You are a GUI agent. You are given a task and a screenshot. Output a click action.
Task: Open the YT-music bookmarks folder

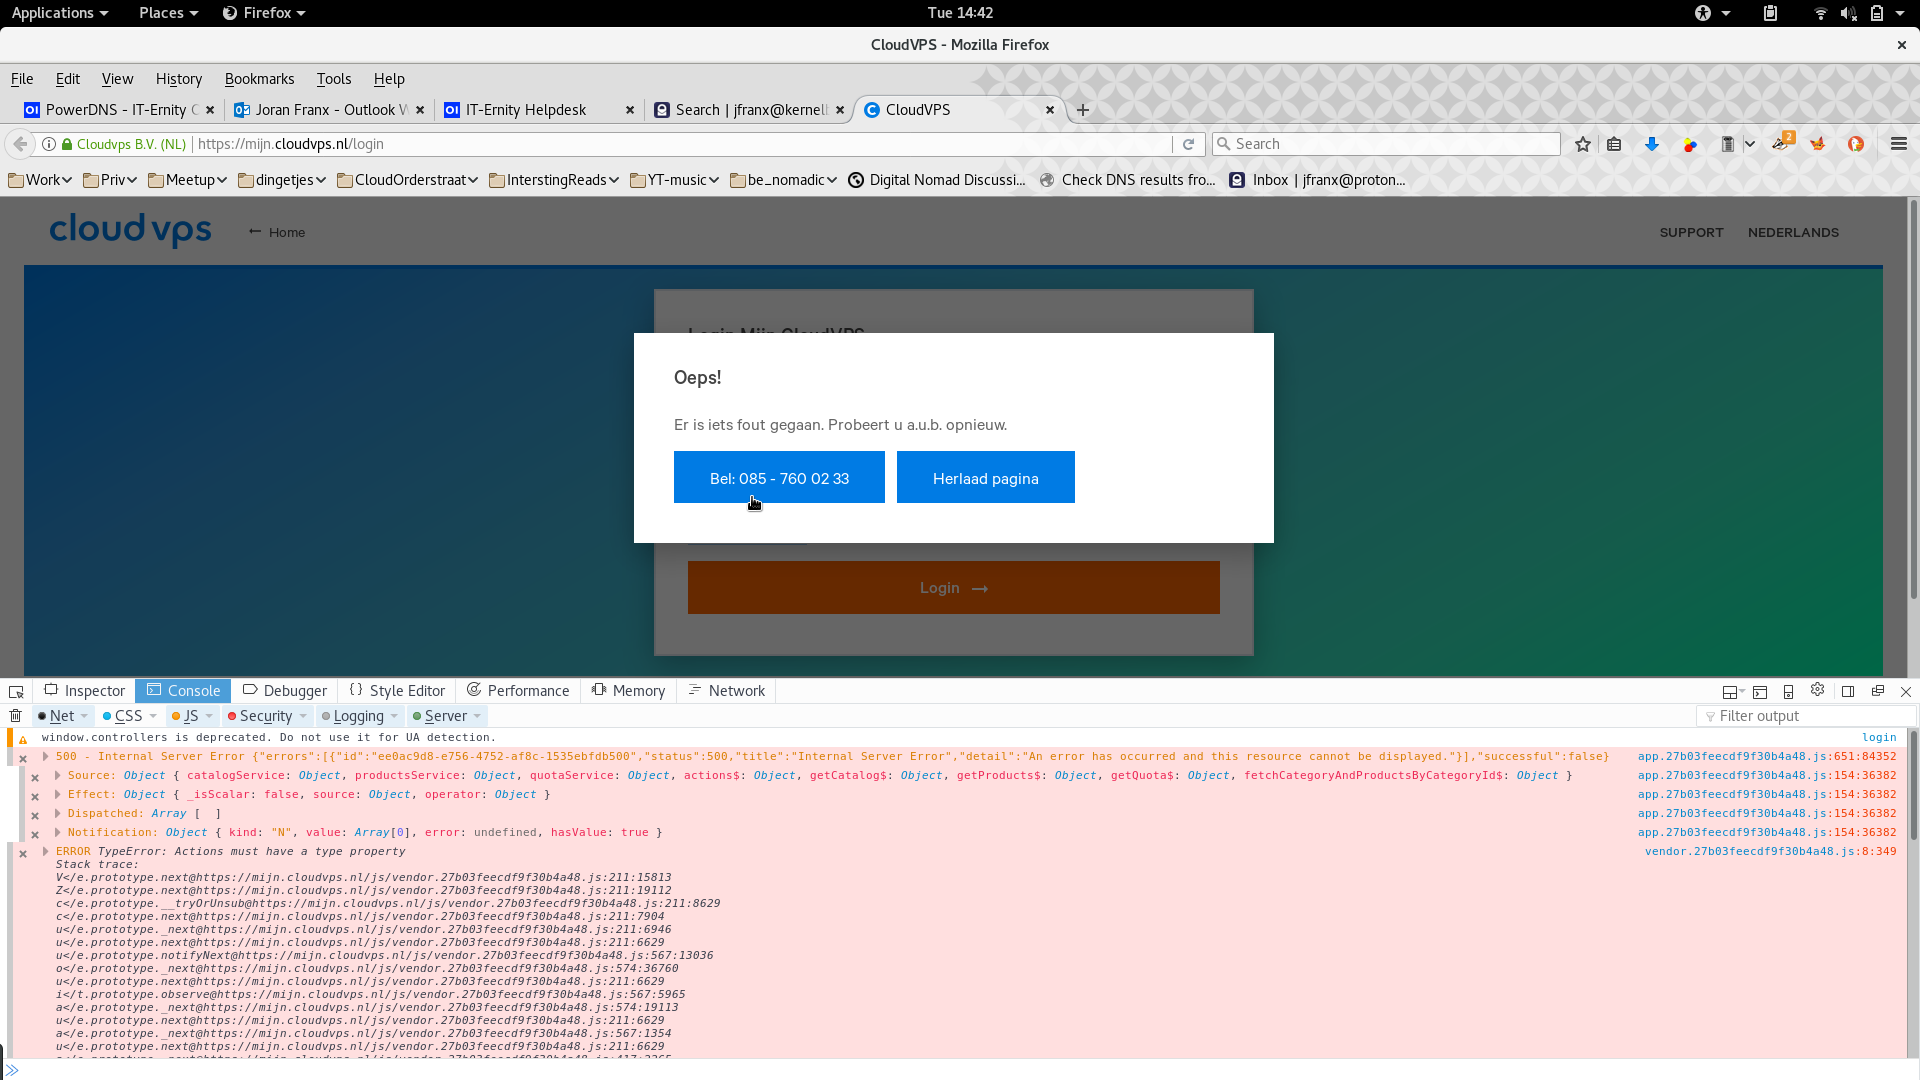675,180
